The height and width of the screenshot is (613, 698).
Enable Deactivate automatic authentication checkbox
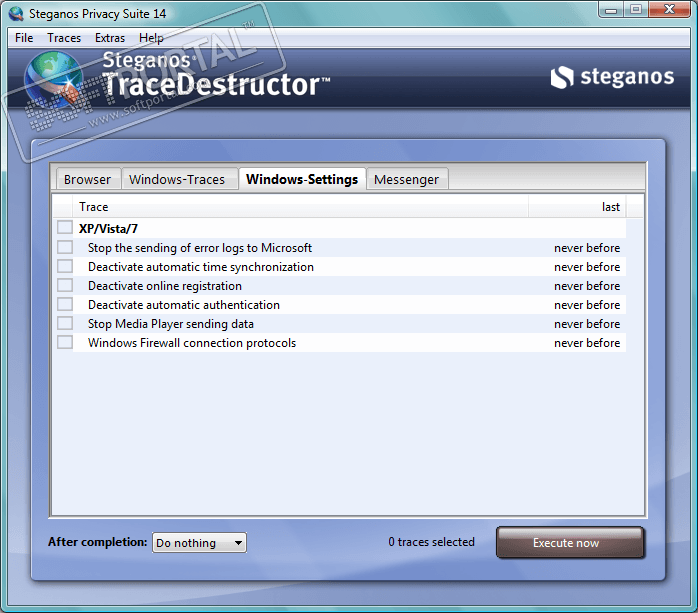tap(65, 304)
